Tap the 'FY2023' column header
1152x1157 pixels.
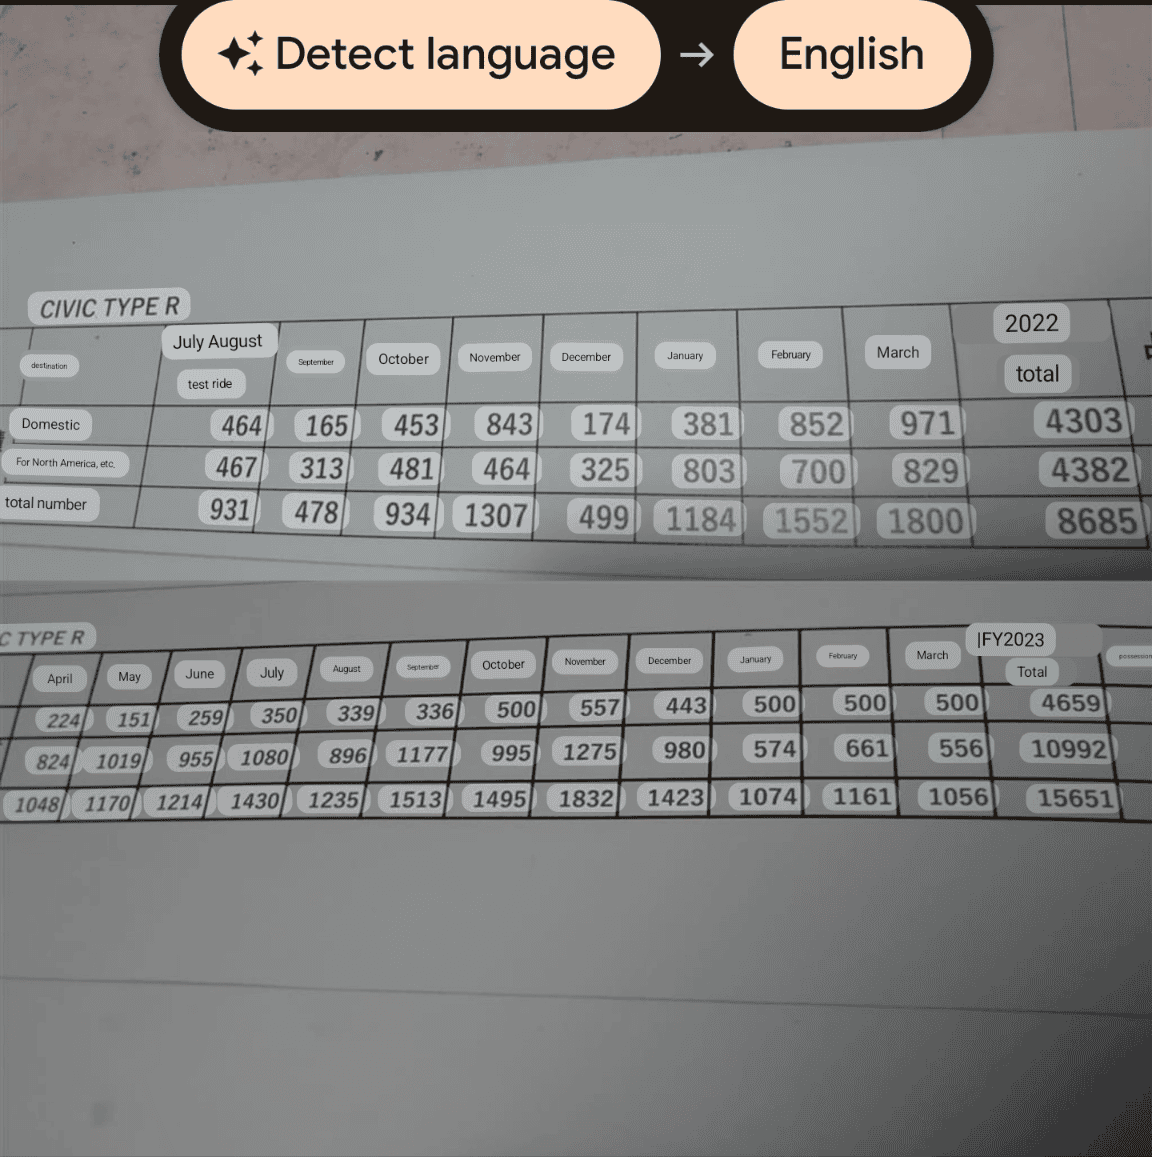pyautogui.click(x=1010, y=639)
